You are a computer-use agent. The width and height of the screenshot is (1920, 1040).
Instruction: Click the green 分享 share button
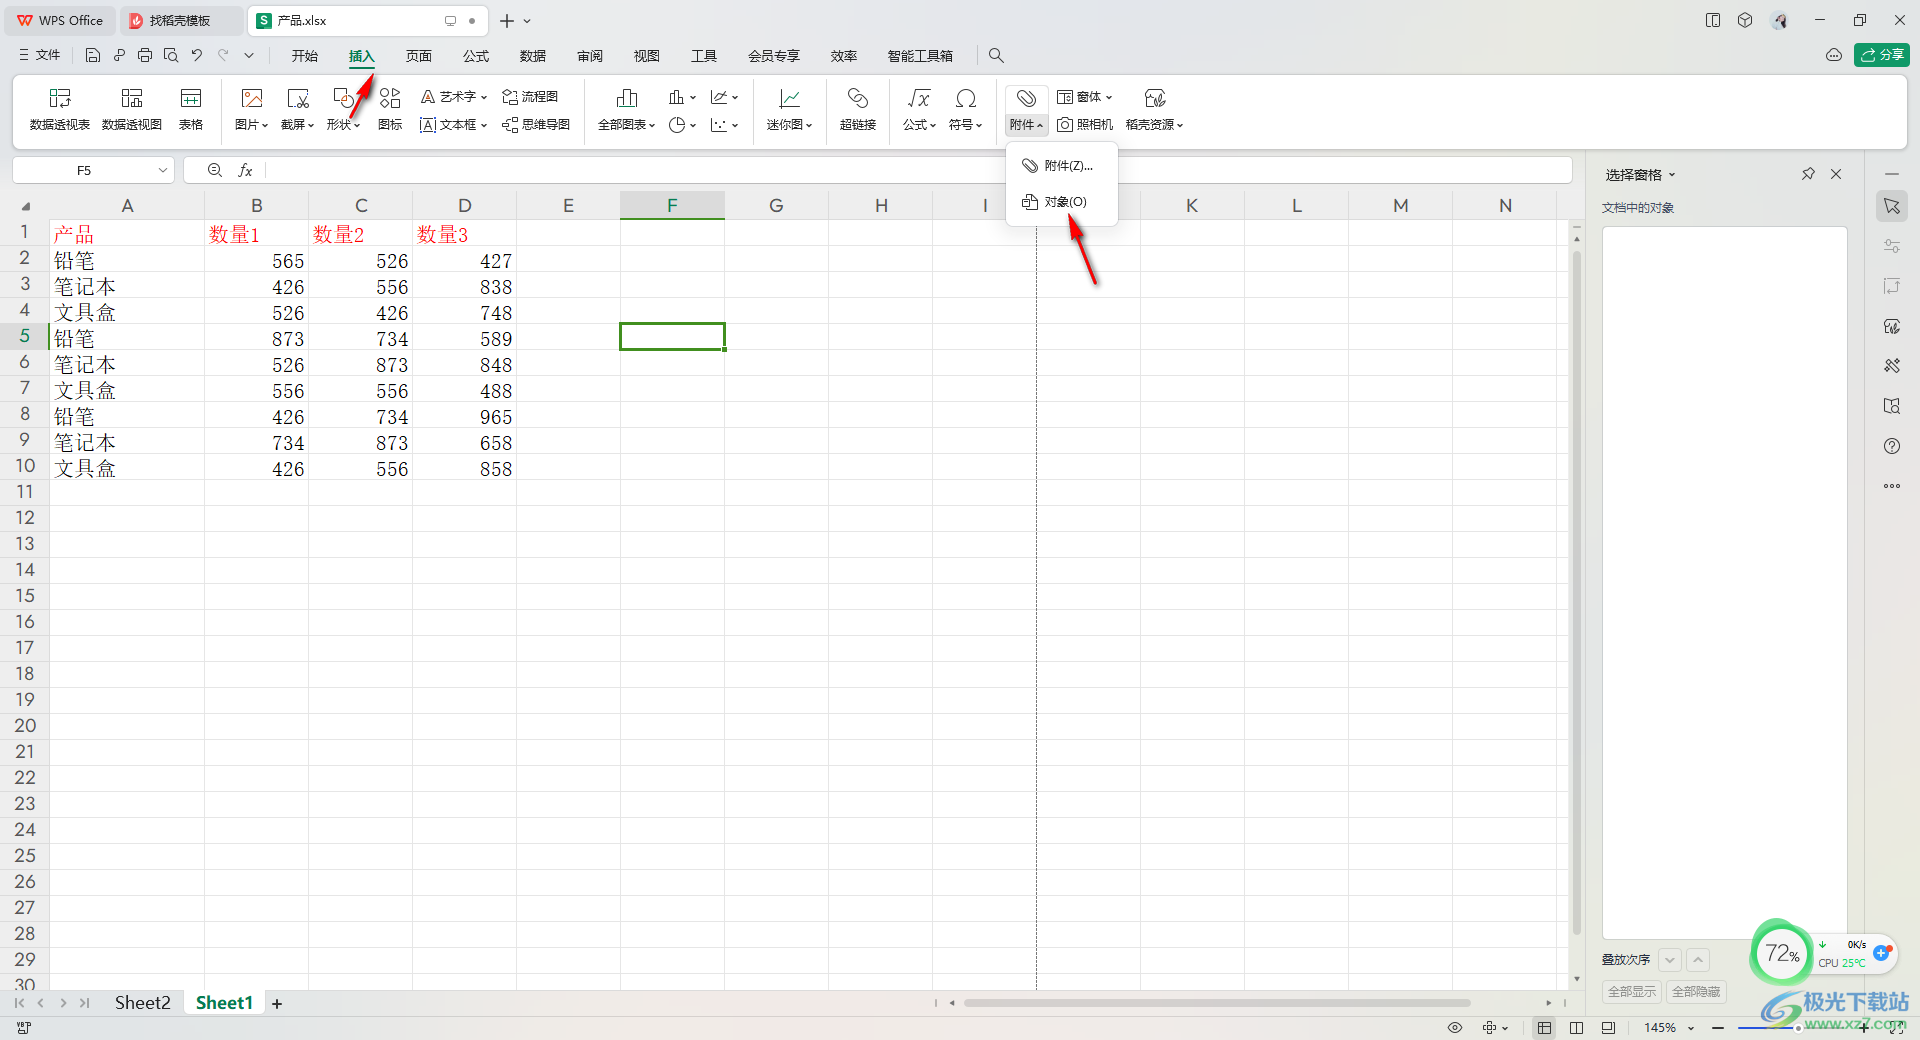[x=1882, y=55]
